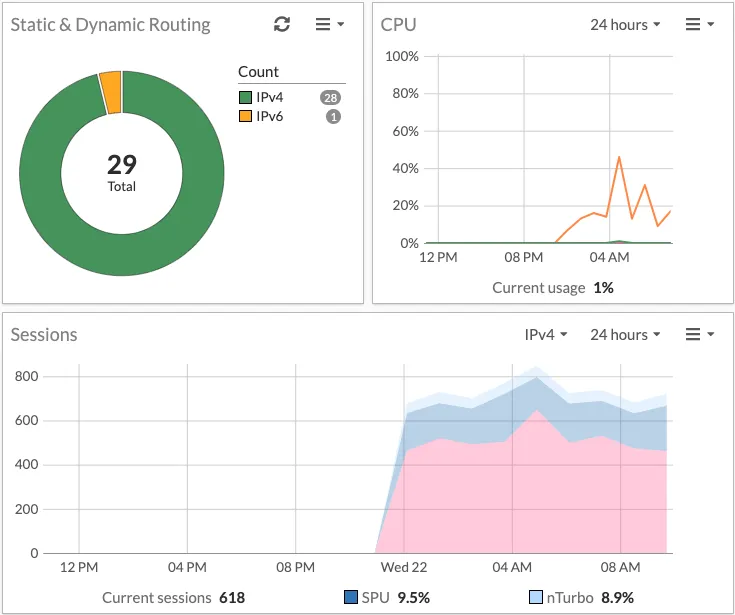Click the light blue nTurbo legend swatch
Viewport: 735px width, 615px height.
point(535,597)
